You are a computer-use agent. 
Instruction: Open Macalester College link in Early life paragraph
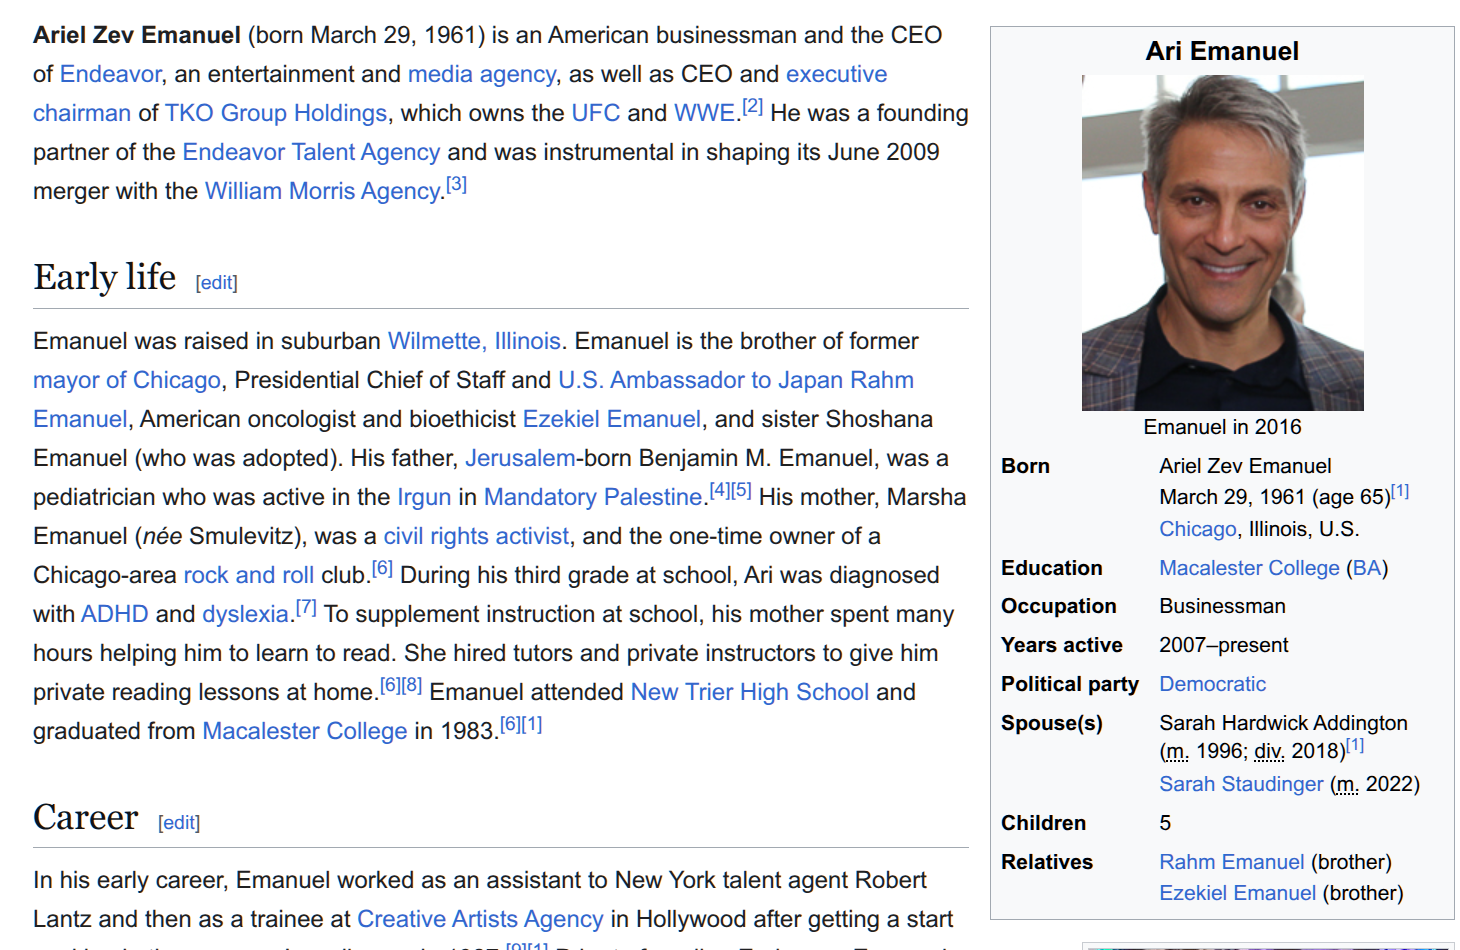click(x=305, y=731)
